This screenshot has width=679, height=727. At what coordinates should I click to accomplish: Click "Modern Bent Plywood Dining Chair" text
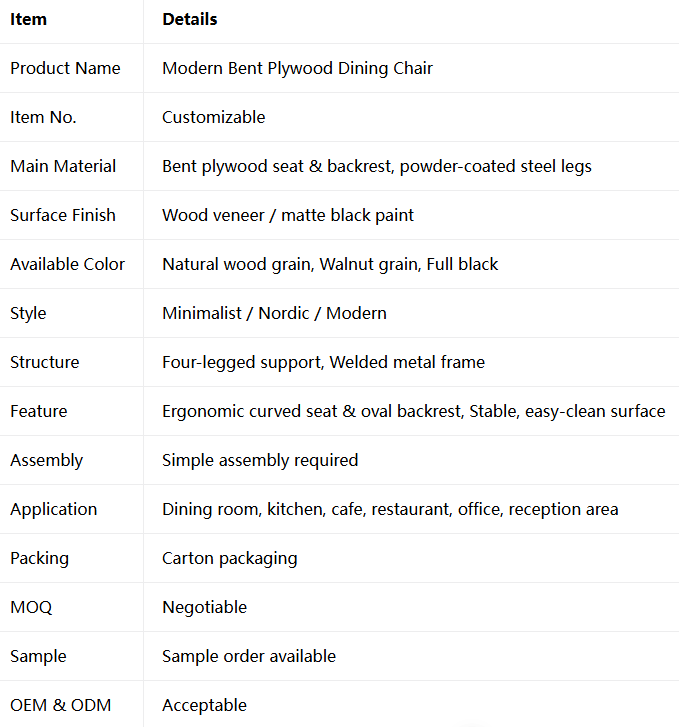[297, 69]
